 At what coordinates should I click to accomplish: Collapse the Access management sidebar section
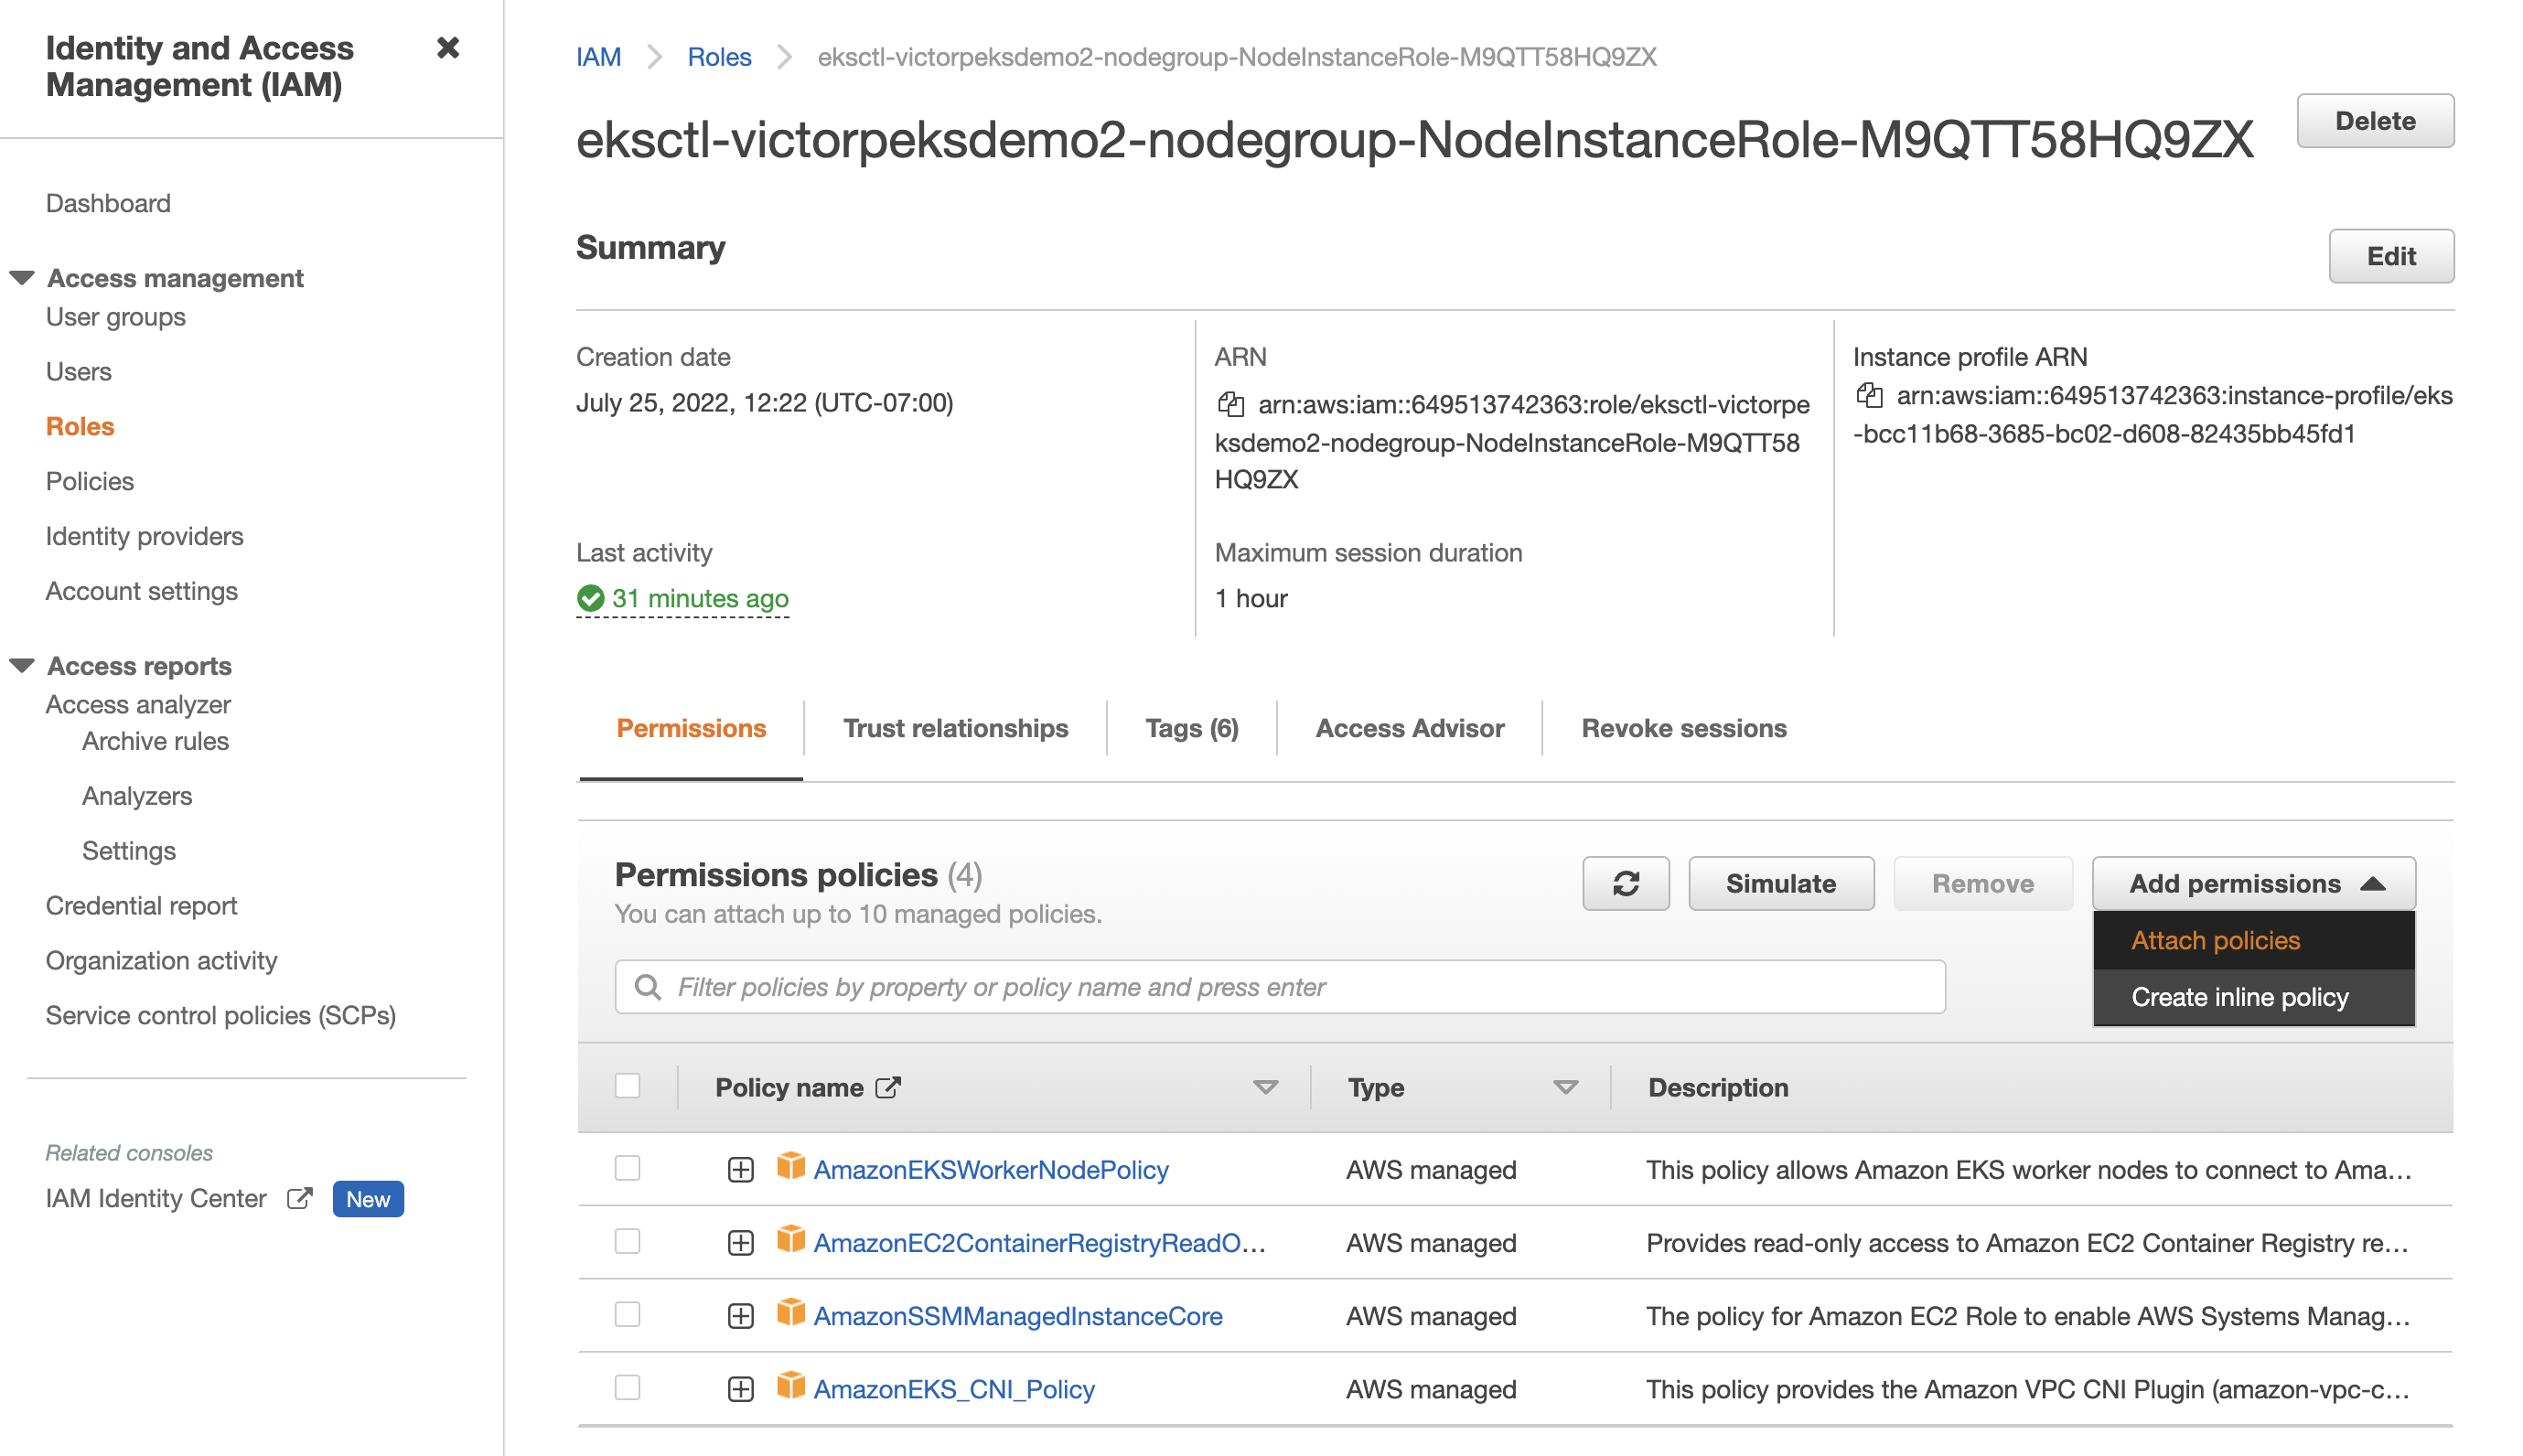pyautogui.click(x=22, y=277)
